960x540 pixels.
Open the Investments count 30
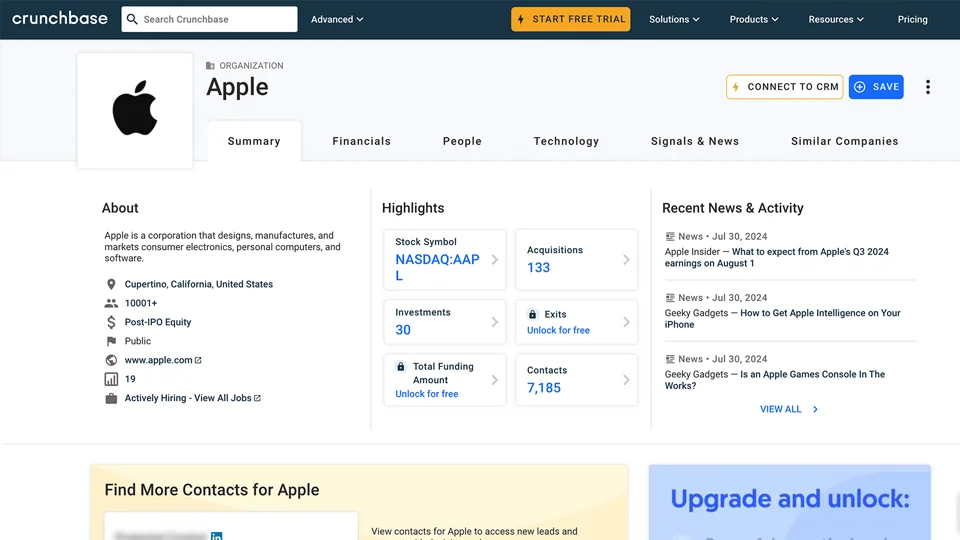point(403,330)
